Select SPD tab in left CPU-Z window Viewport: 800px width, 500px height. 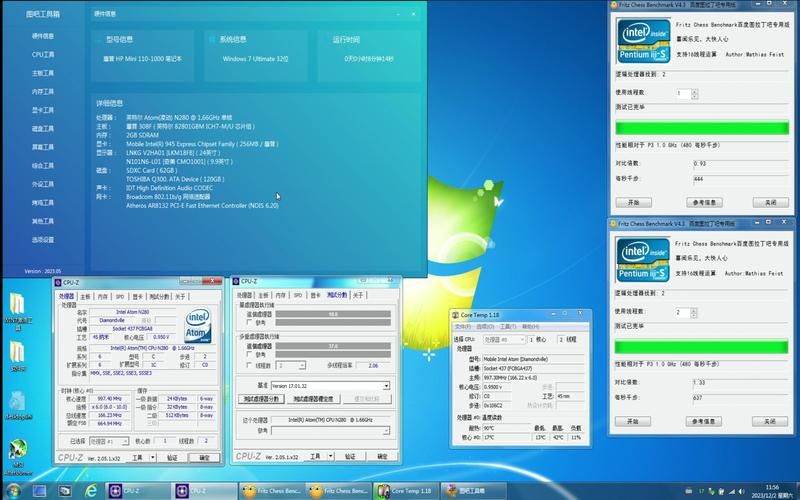120,296
